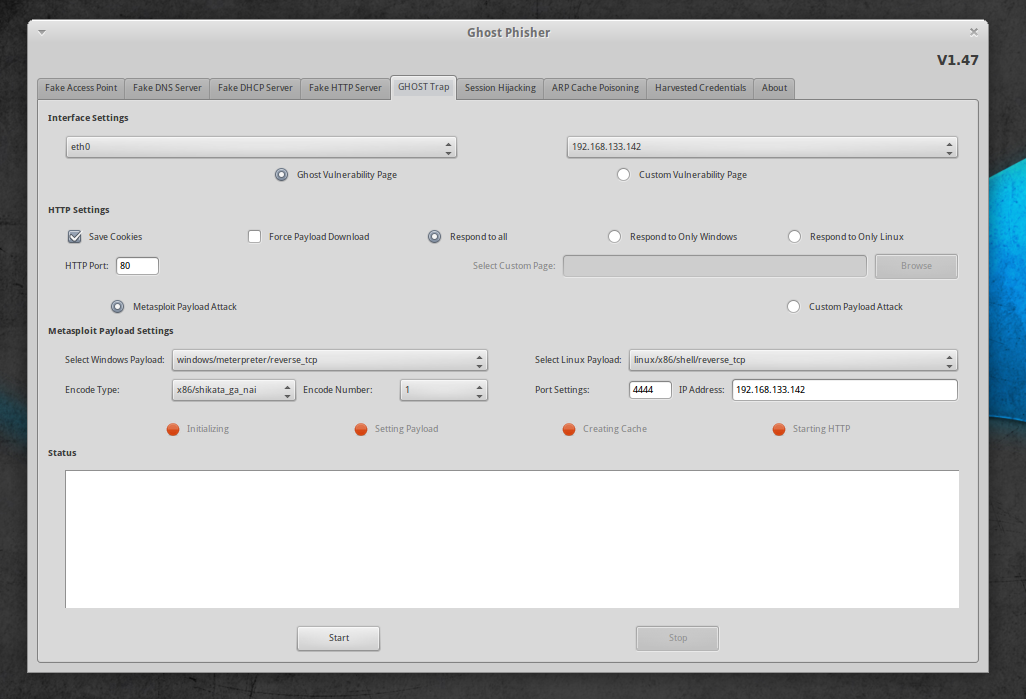Expand the Select Linux Payload dropdown

click(793, 360)
